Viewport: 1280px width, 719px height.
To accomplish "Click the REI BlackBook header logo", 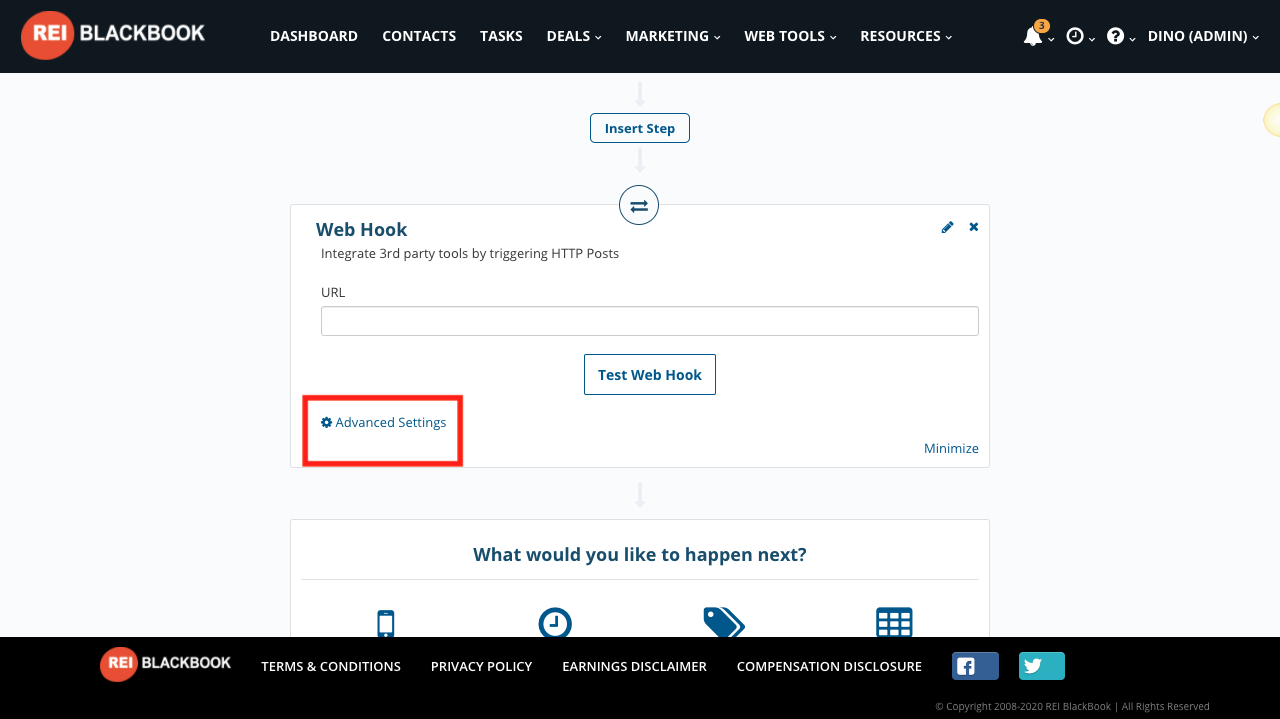I will [113, 35].
